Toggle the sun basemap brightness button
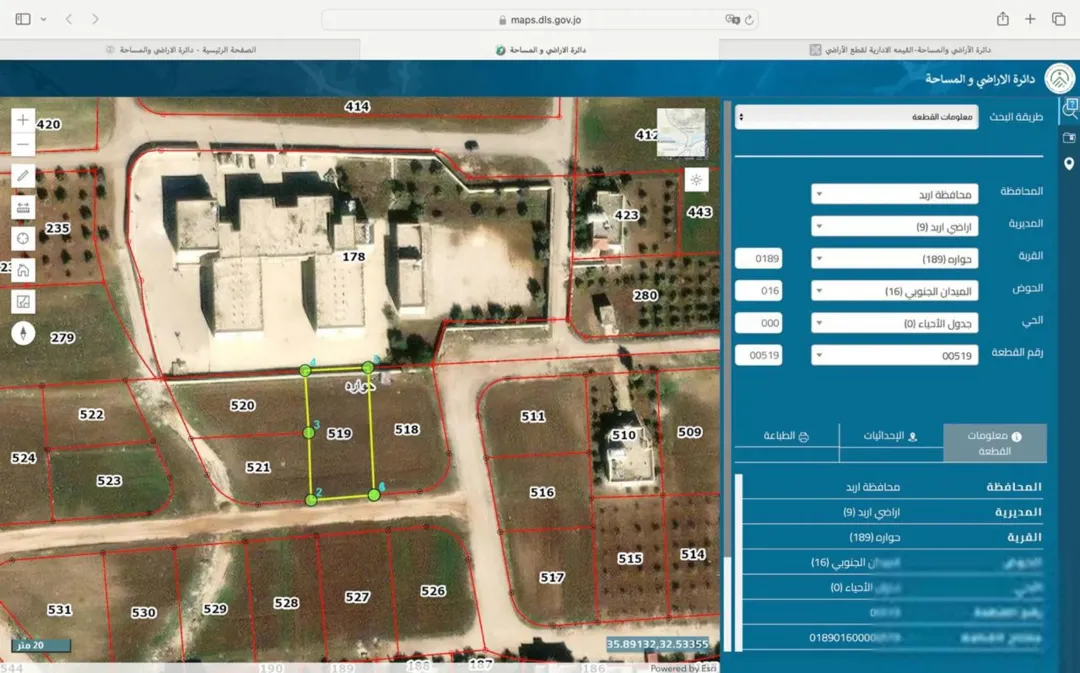 click(696, 180)
